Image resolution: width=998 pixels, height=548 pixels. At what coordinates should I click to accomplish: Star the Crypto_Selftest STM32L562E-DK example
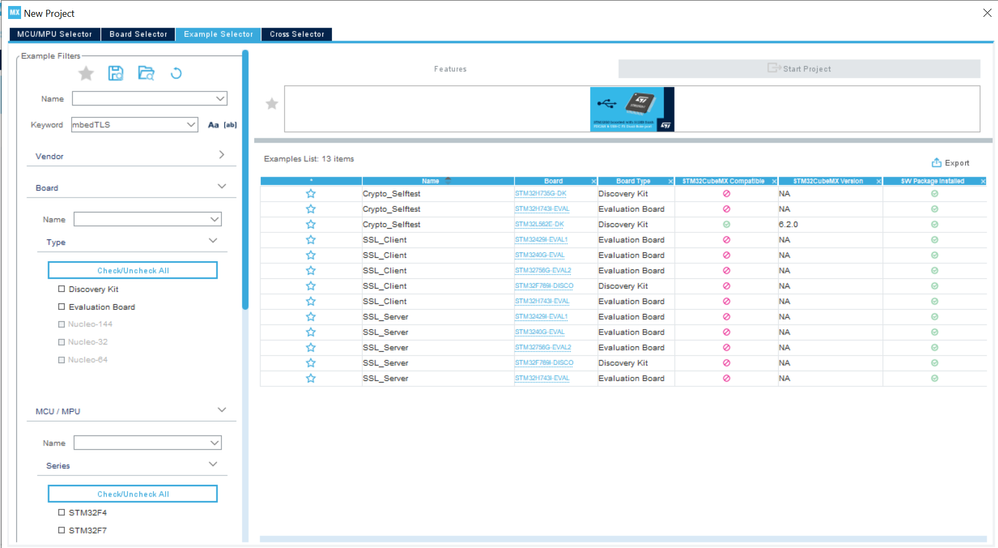311,224
